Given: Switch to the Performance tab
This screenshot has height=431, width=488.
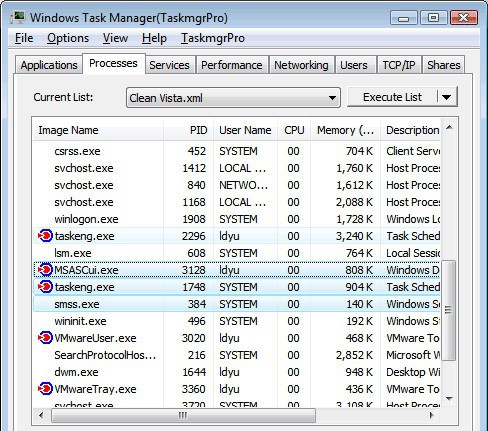Looking at the screenshot, I should tap(232, 65).
